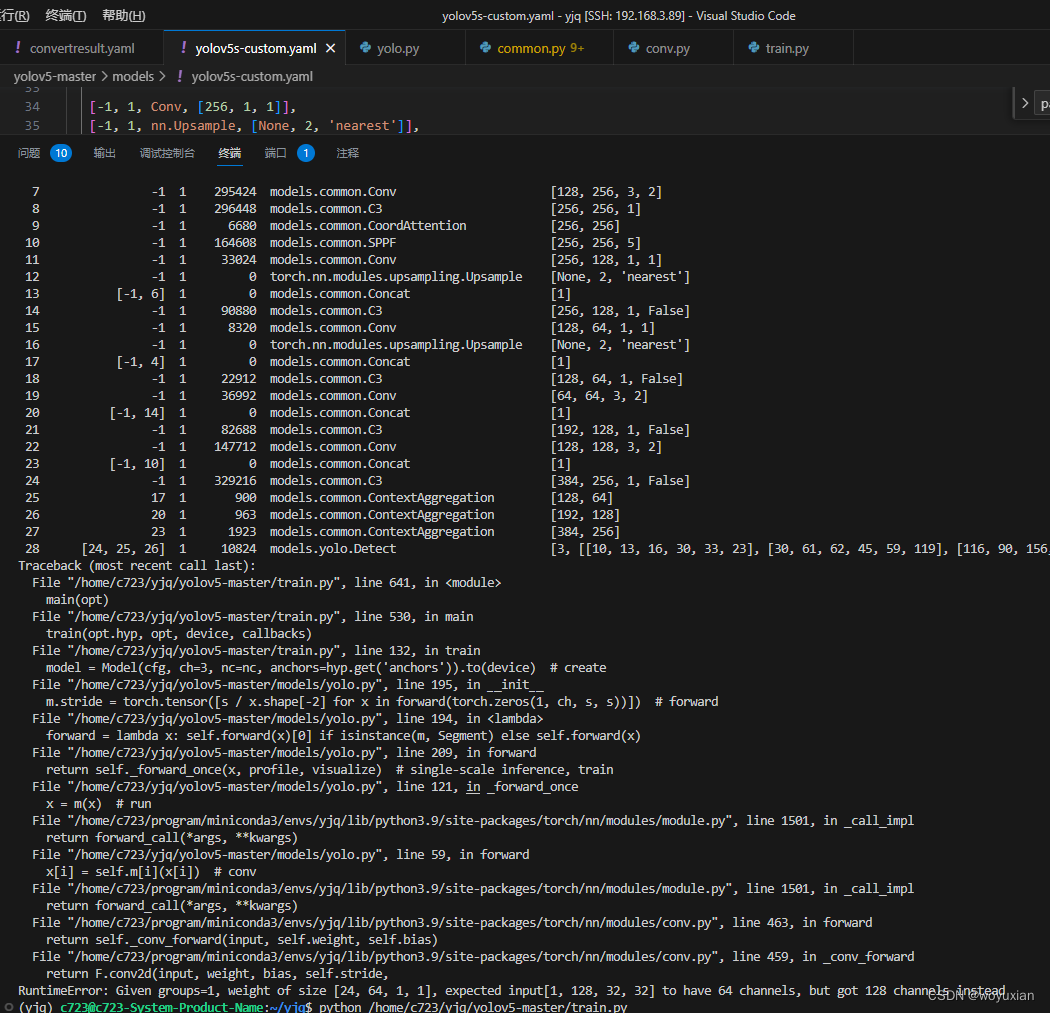The image size is (1050, 1013).
Task: Open the yolov5-master breadcrumb dropdown
Action: point(55,76)
